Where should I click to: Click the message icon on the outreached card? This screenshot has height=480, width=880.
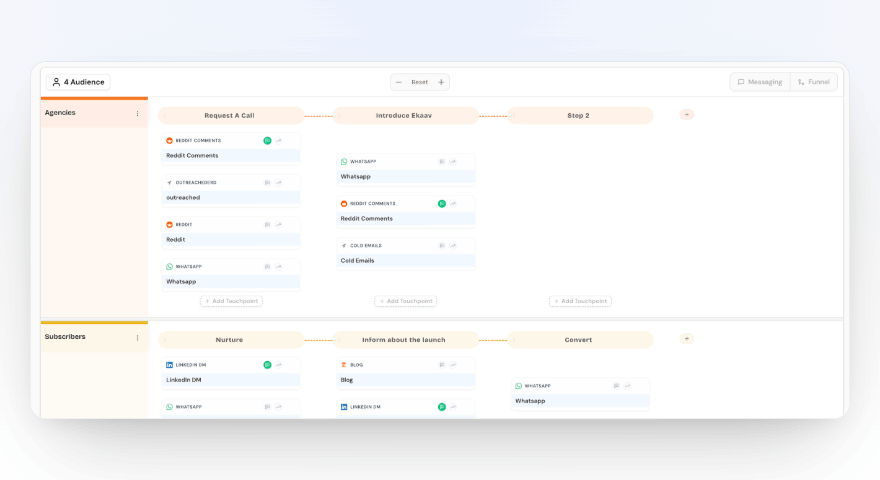click(x=267, y=182)
